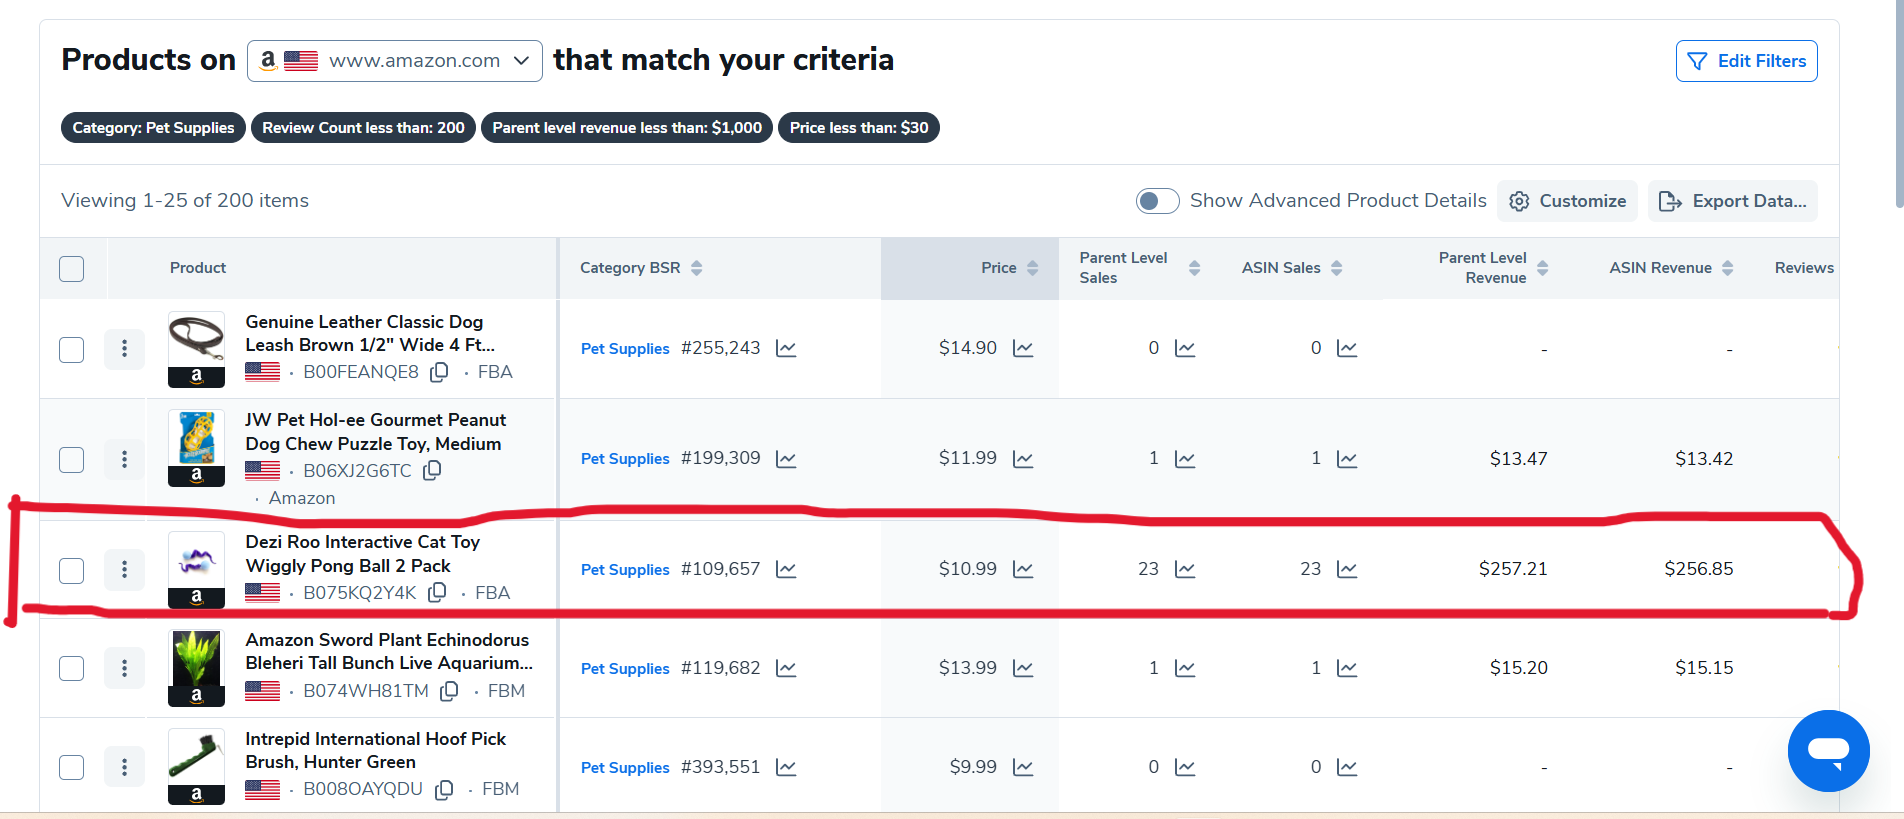Viewport: 1904px width, 819px height.
Task: Sort by ASIN Sales column
Action: tap(1337, 268)
